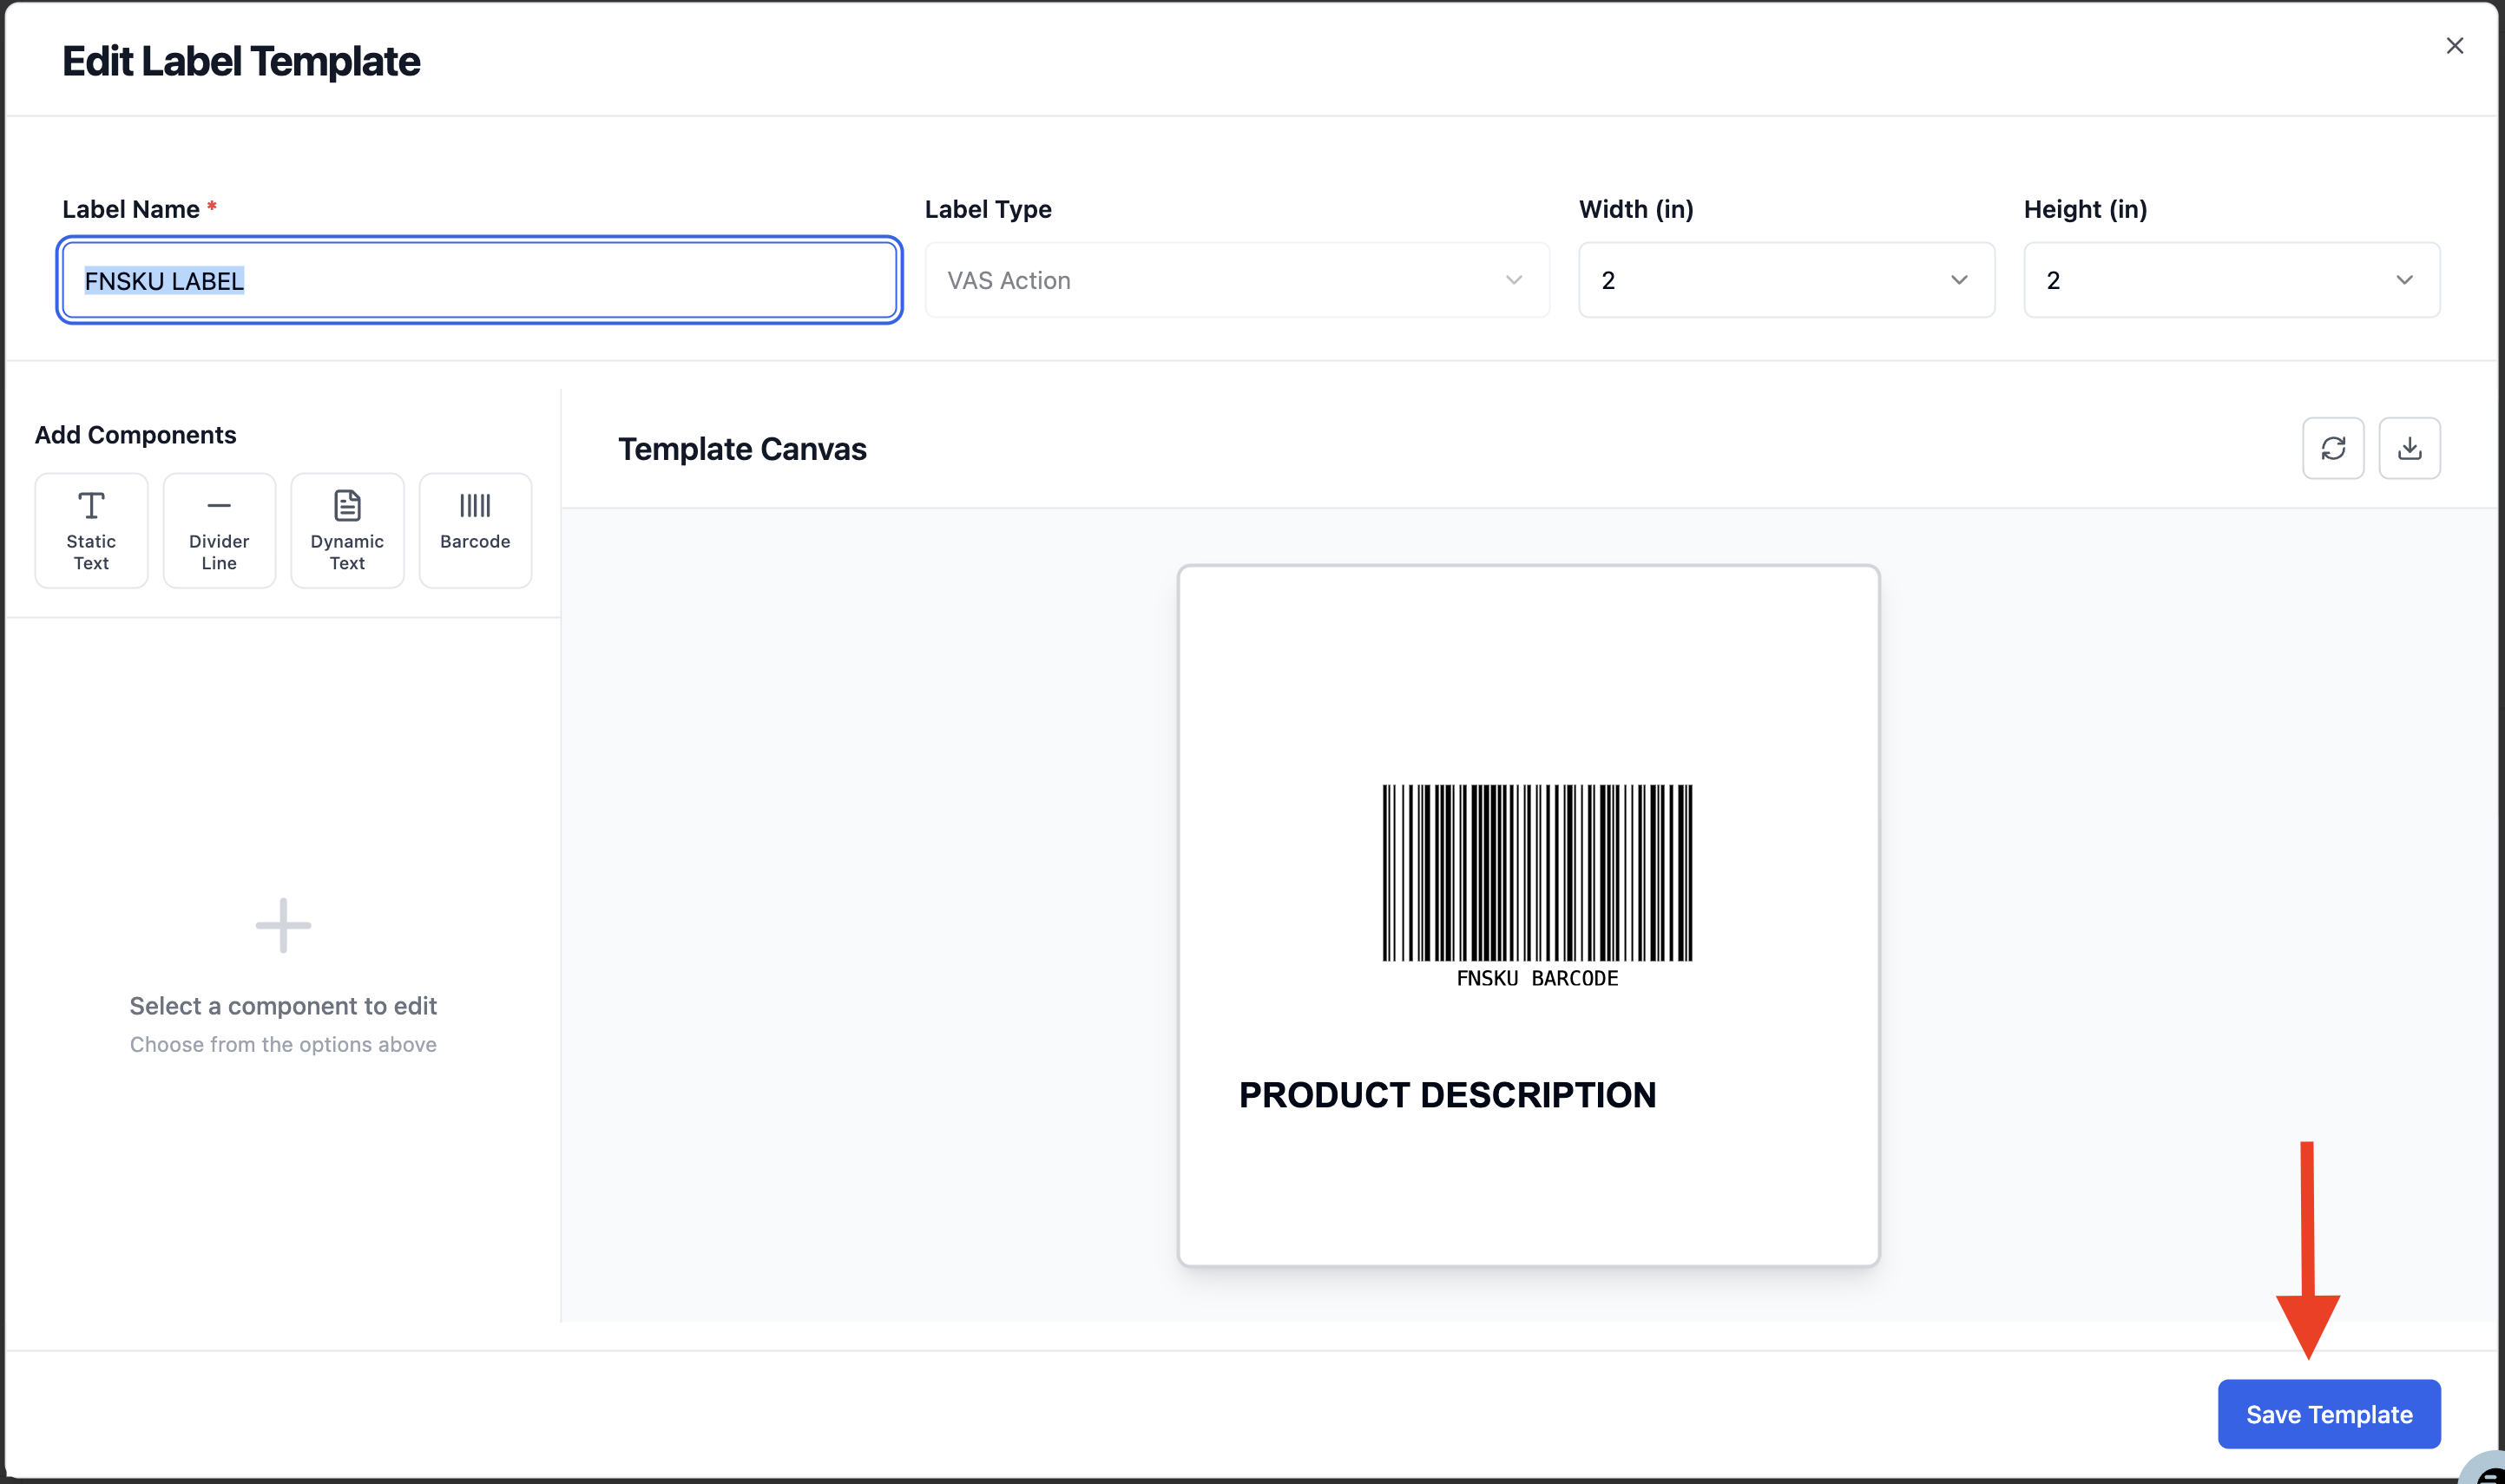The height and width of the screenshot is (1484, 2505).
Task: Click the Height field chevron arrow
Action: (x=2404, y=280)
